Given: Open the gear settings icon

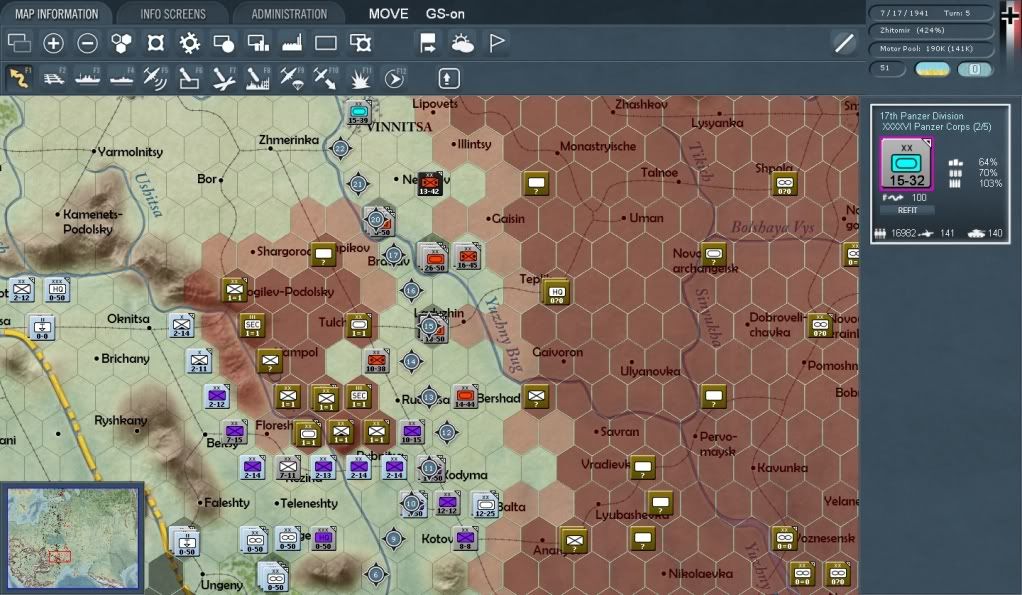Looking at the screenshot, I should tap(190, 43).
